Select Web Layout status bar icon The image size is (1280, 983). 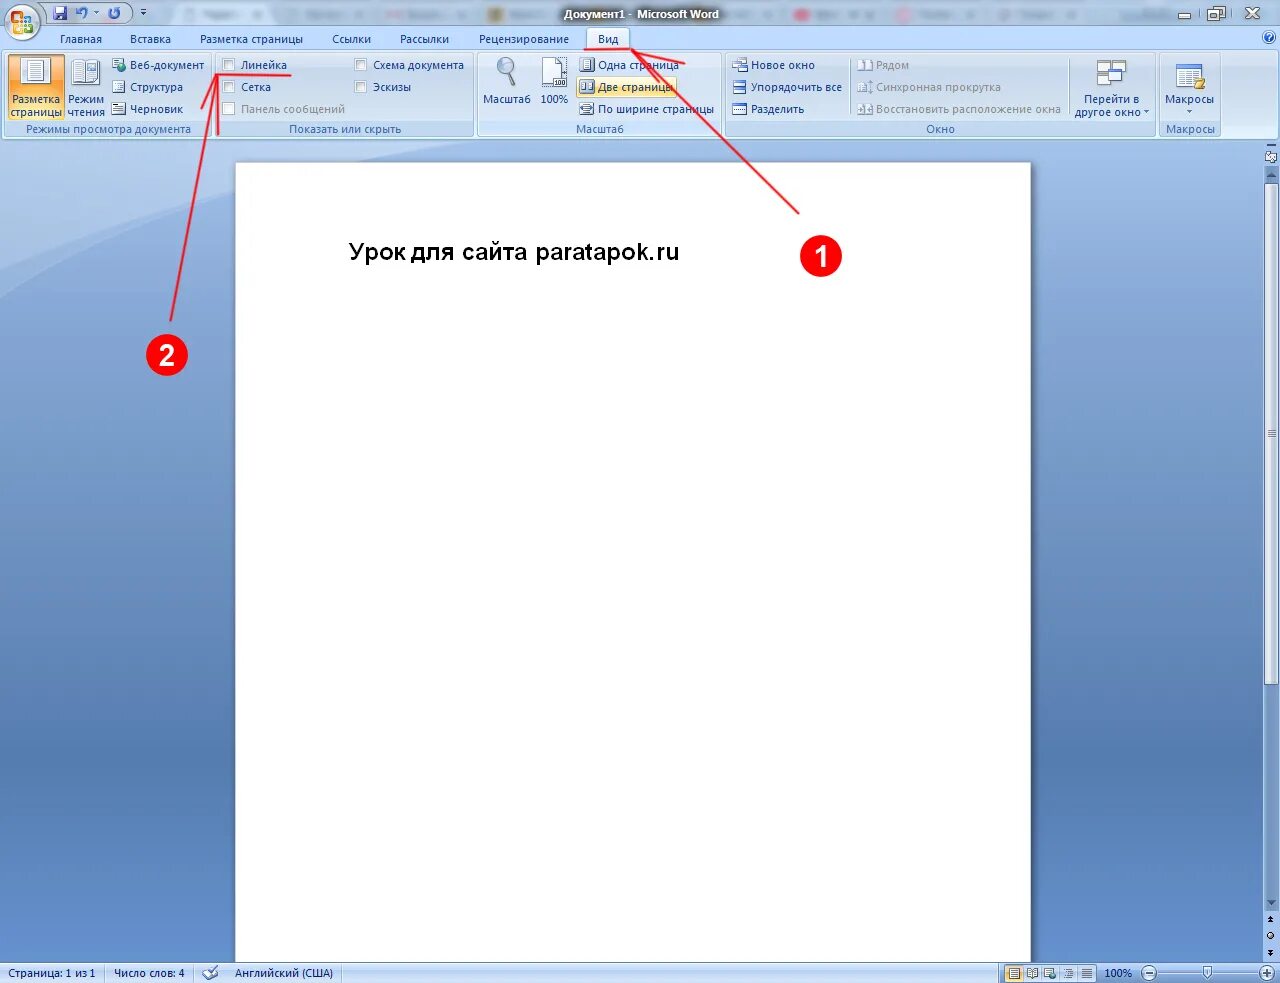[1050, 973]
